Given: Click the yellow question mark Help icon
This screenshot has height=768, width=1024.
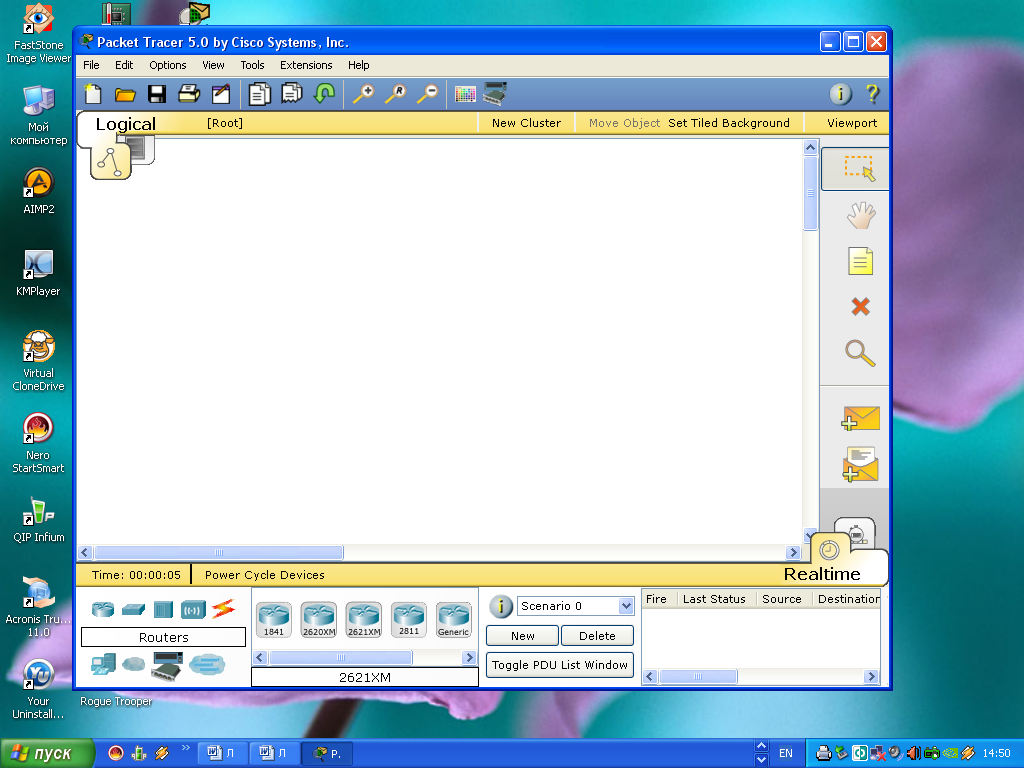Looking at the screenshot, I should (872, 94).
